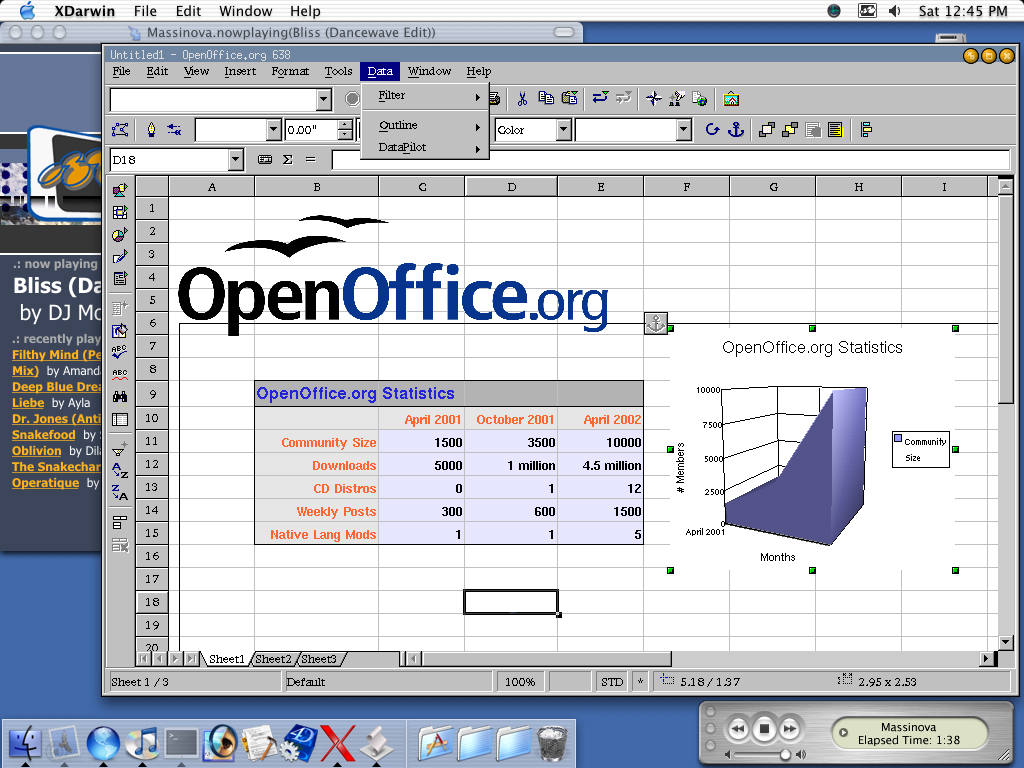
Task: Click the Insert Chart icon in sidebar
Action: [x=120, y=235]
